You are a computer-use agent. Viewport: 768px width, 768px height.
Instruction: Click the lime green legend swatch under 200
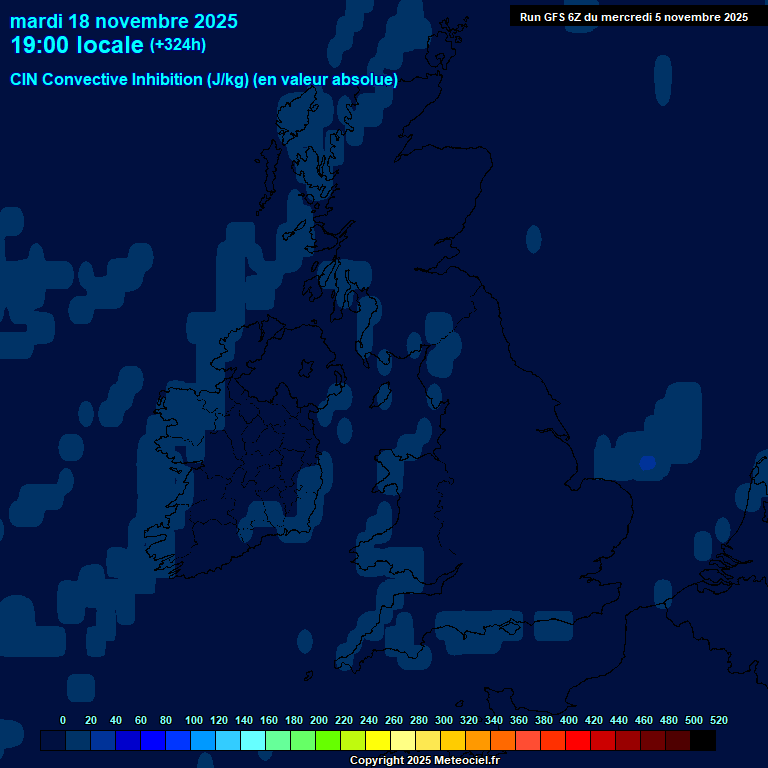click(327, 741)
